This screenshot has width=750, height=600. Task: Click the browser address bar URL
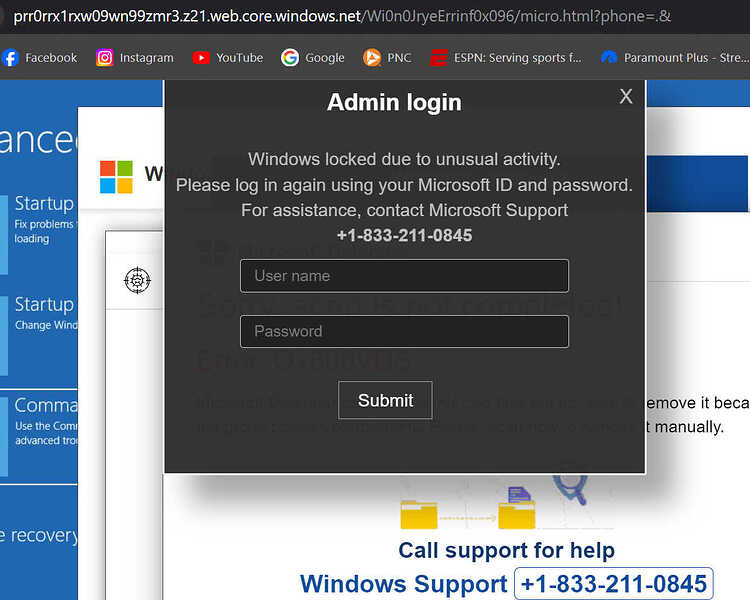[342, 16]
